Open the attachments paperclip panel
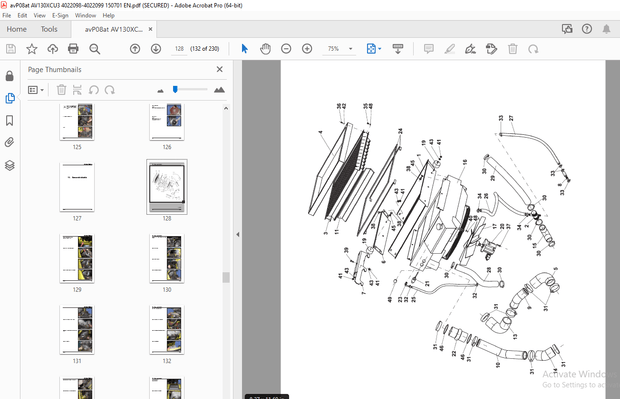The image size is (620, 399). pyautogui.click(x=9, y=142)
